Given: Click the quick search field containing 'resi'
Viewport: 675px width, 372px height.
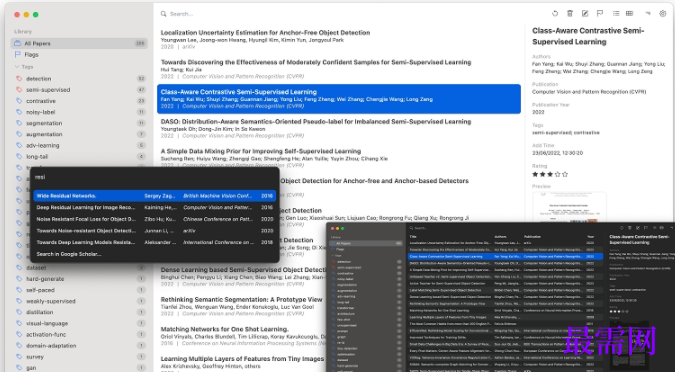Looking at the screenshot, I should 155,177.
